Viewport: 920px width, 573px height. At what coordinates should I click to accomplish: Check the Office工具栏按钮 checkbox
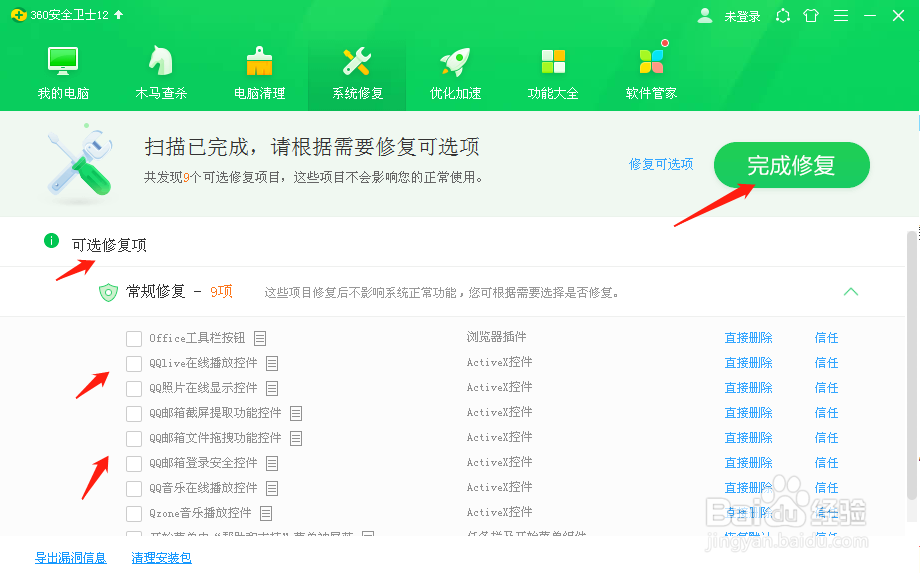click(134, 339)
